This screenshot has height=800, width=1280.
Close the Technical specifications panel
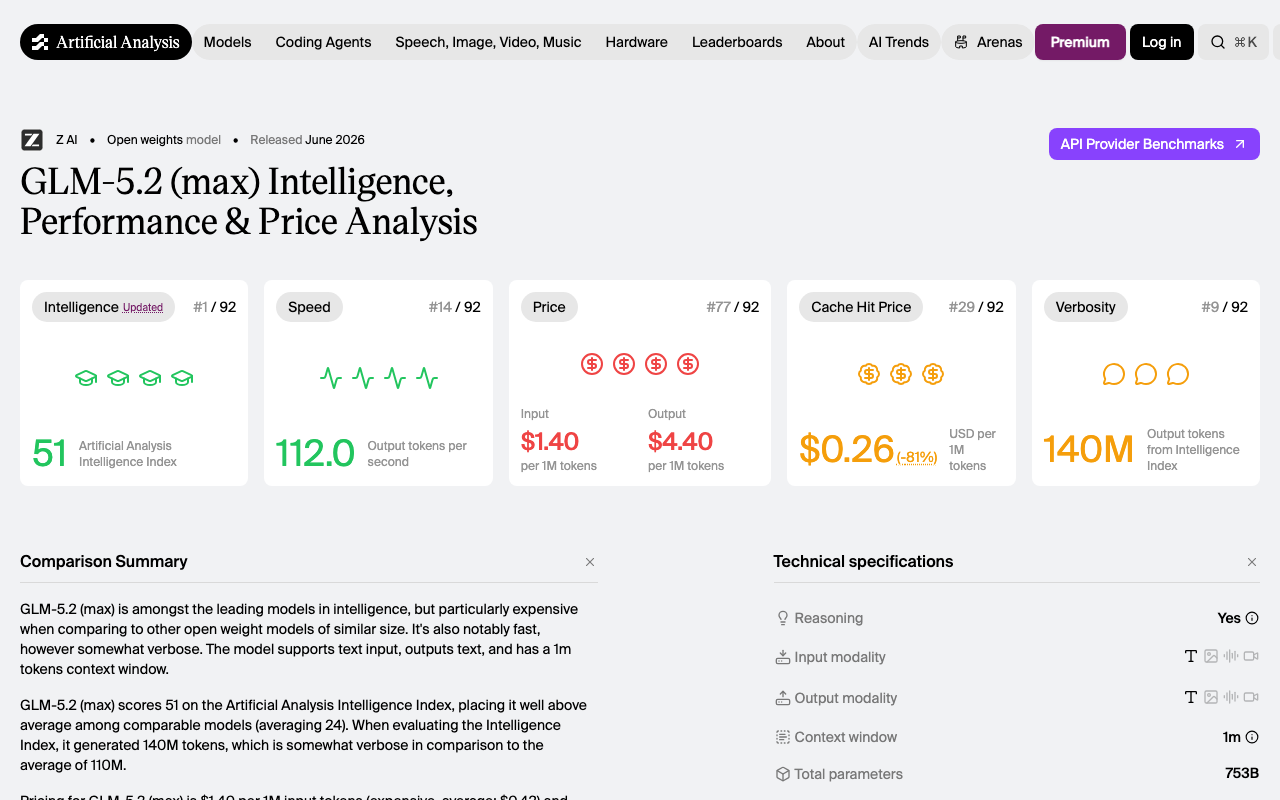point(1252,562)
